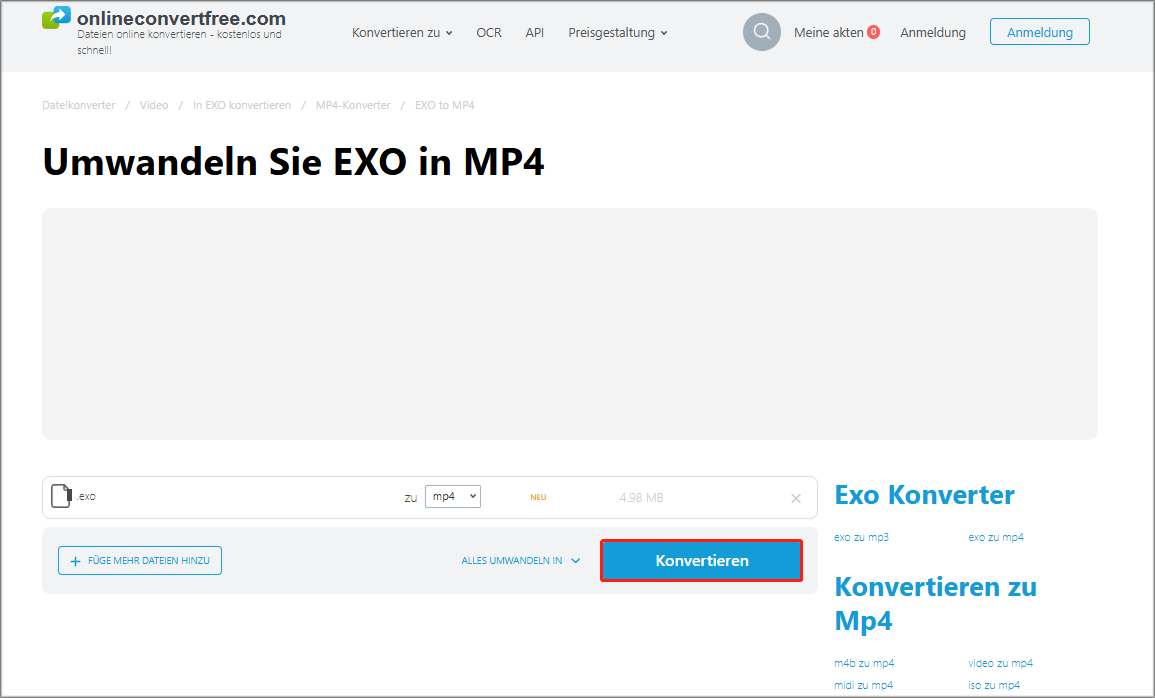Click the Video breadcrumb link
This screenshot has width=1155, height=698.
coord(153,104)
